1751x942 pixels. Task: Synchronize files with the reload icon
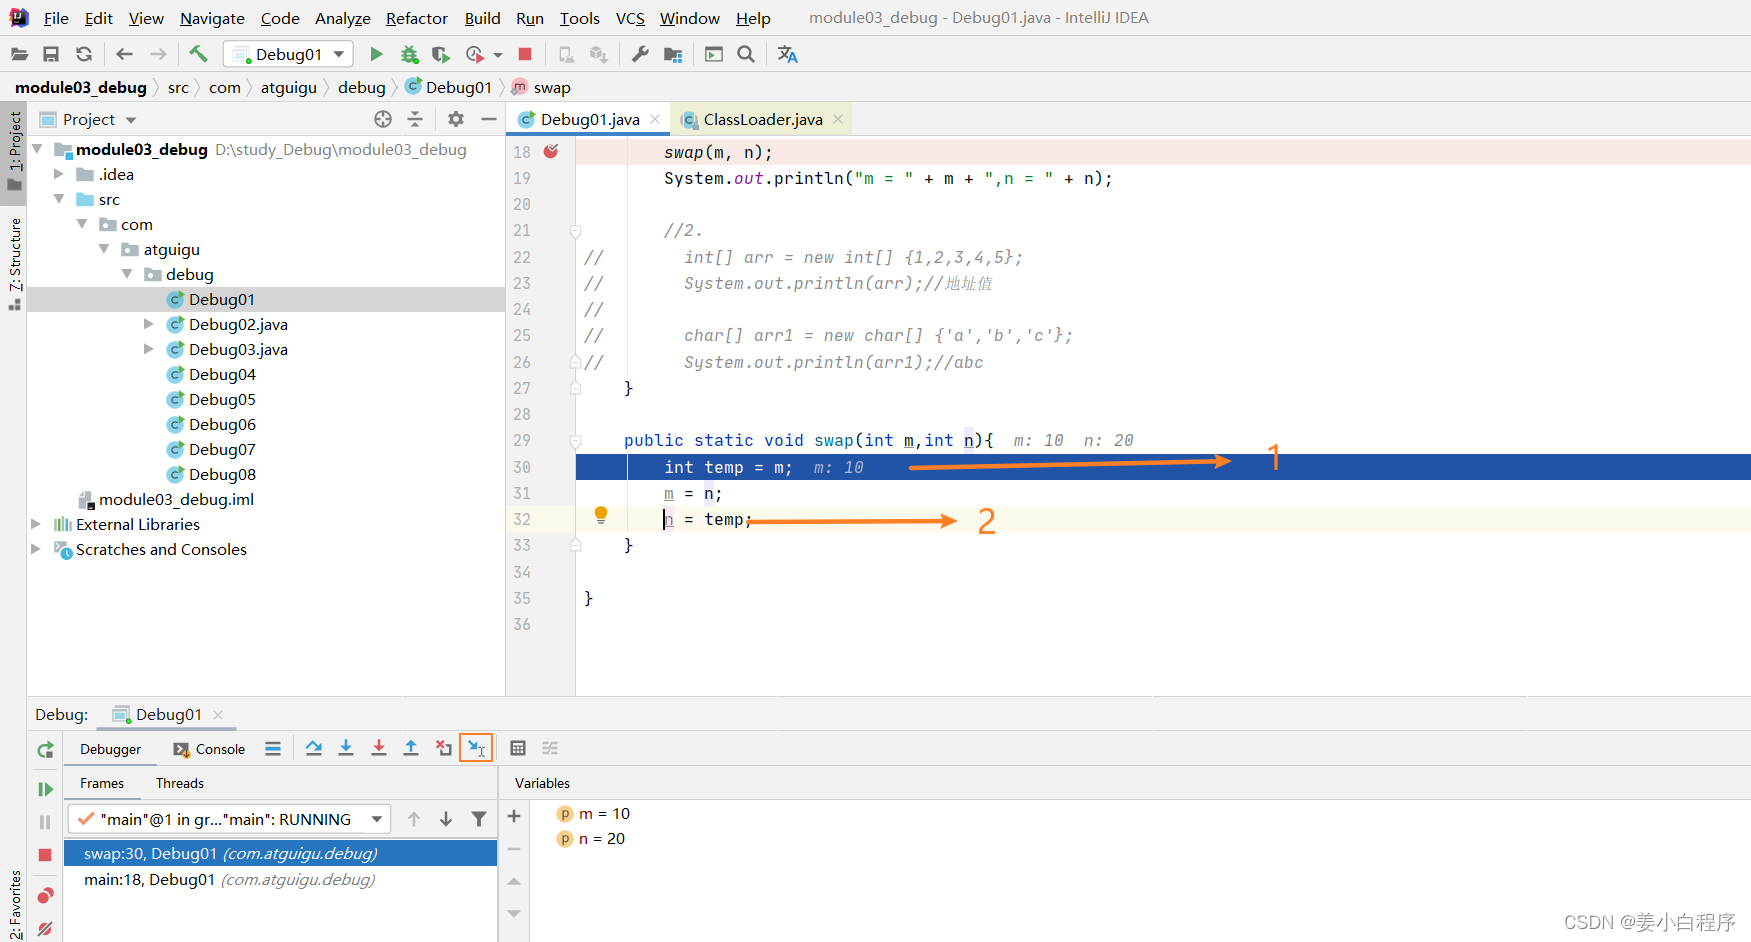(84, 54)
